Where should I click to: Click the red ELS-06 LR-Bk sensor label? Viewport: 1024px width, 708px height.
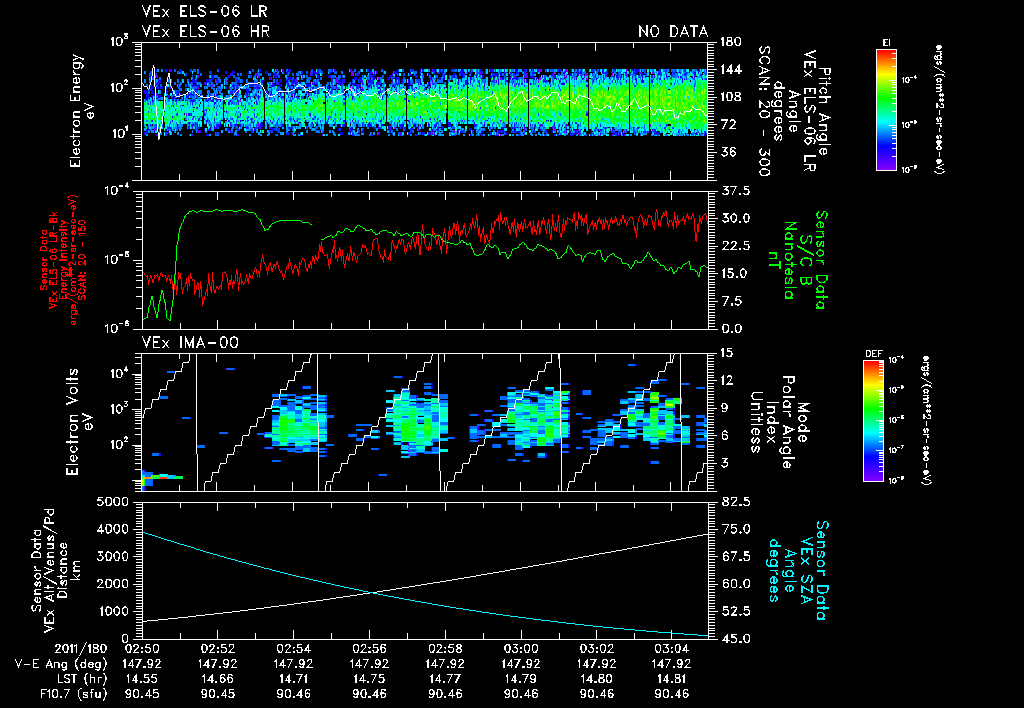click(62, 260)
